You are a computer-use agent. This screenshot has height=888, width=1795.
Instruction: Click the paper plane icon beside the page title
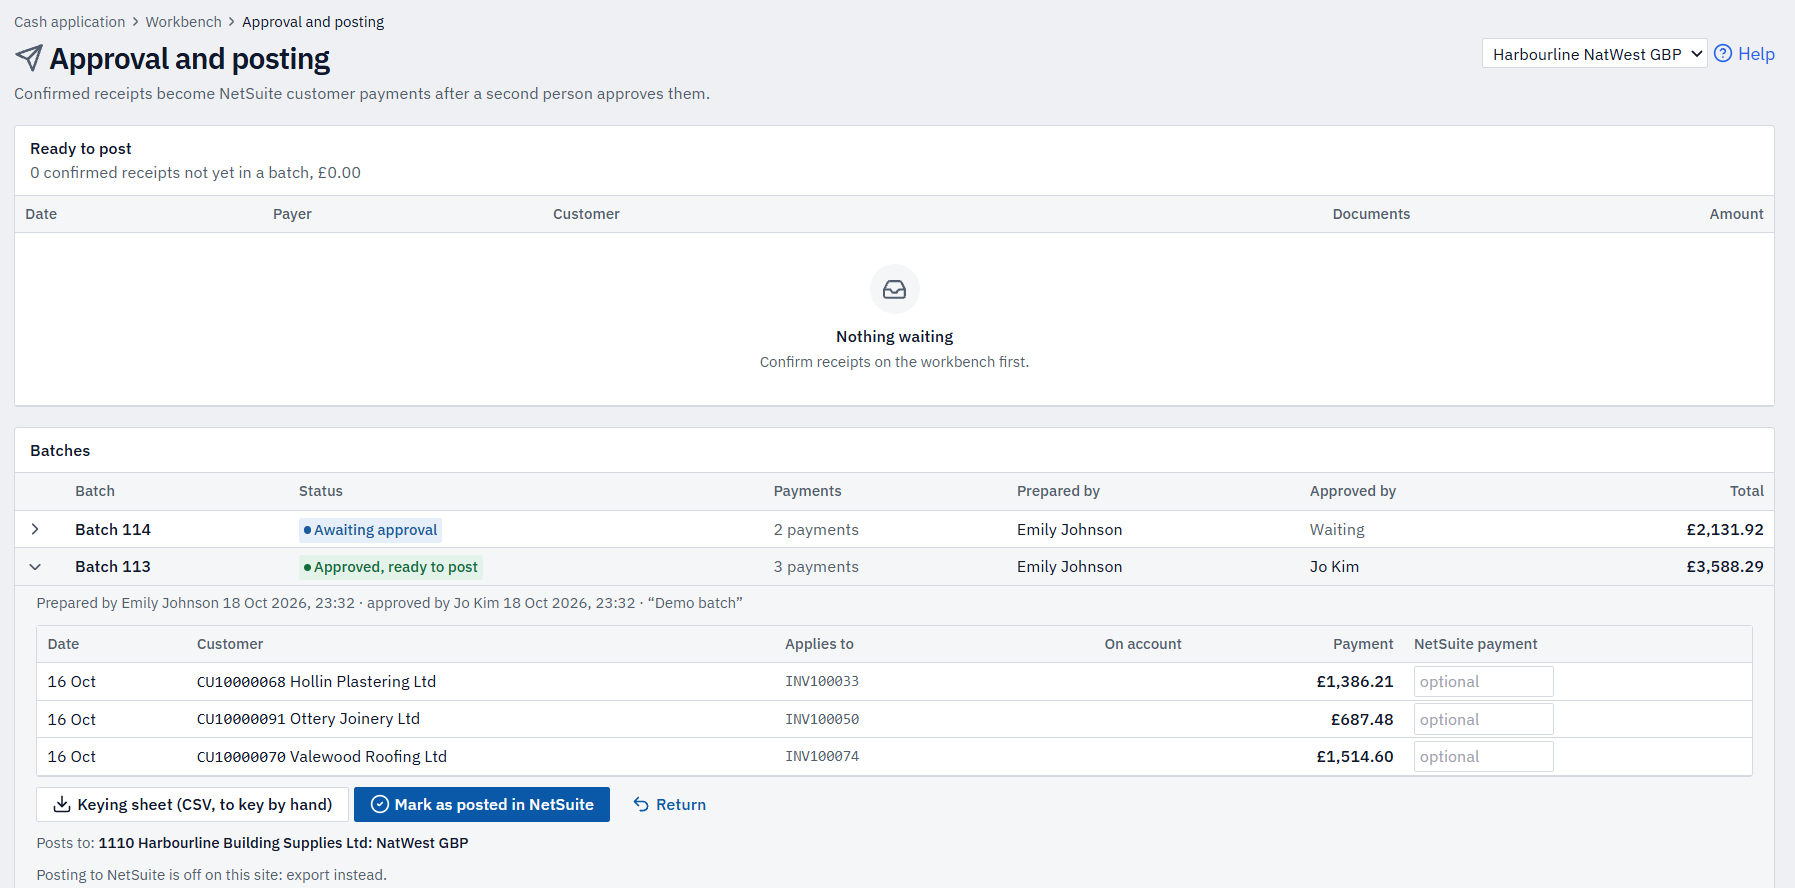[x=29, y=58]
